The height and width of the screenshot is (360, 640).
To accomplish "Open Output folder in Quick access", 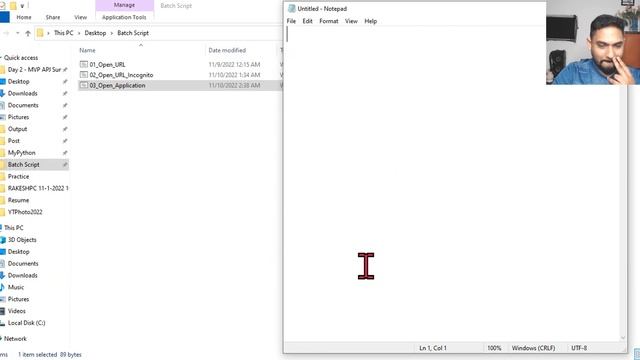I will pos(17,129).
